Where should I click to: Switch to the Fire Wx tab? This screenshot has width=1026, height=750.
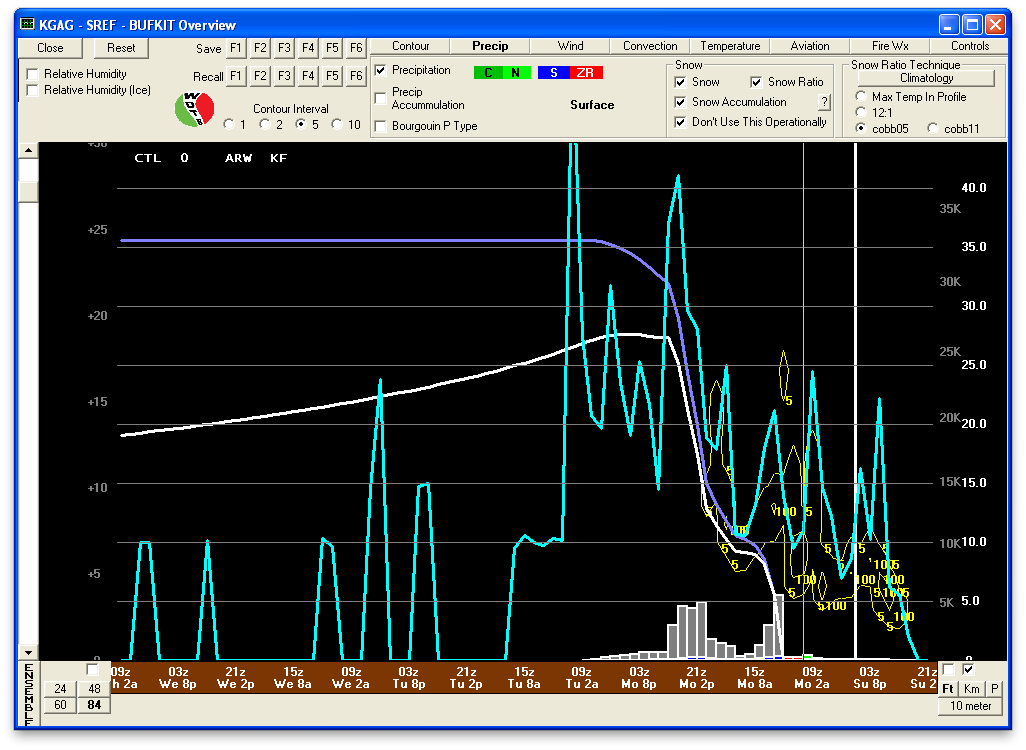point(890,46)
